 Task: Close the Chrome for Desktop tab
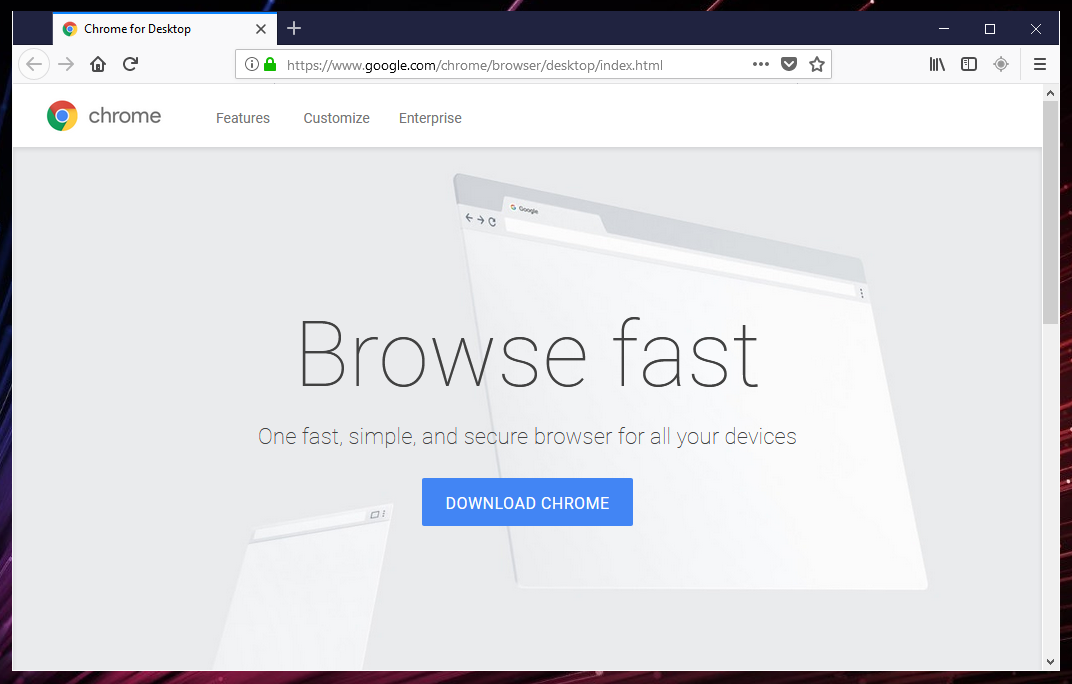click(x=260, y=29)
